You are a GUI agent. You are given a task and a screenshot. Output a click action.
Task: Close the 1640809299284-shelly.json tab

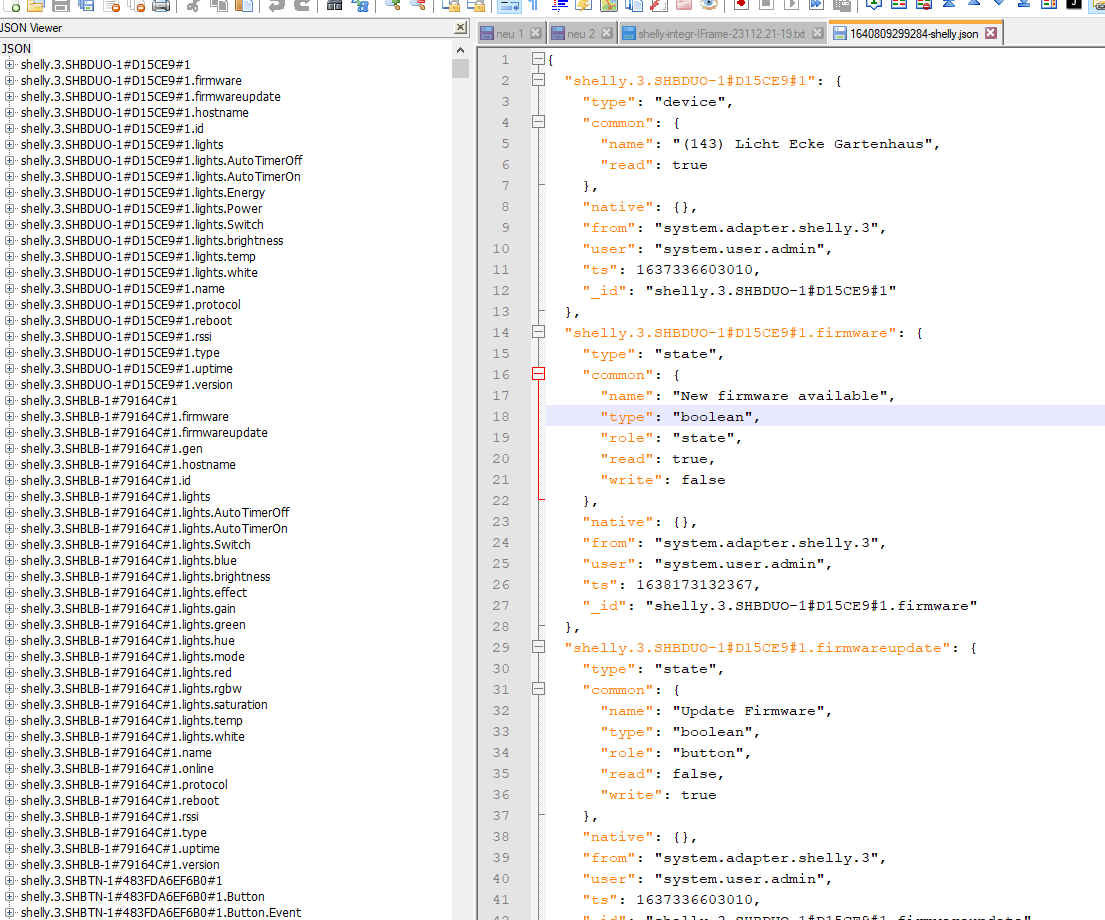(x=991, y=33)
